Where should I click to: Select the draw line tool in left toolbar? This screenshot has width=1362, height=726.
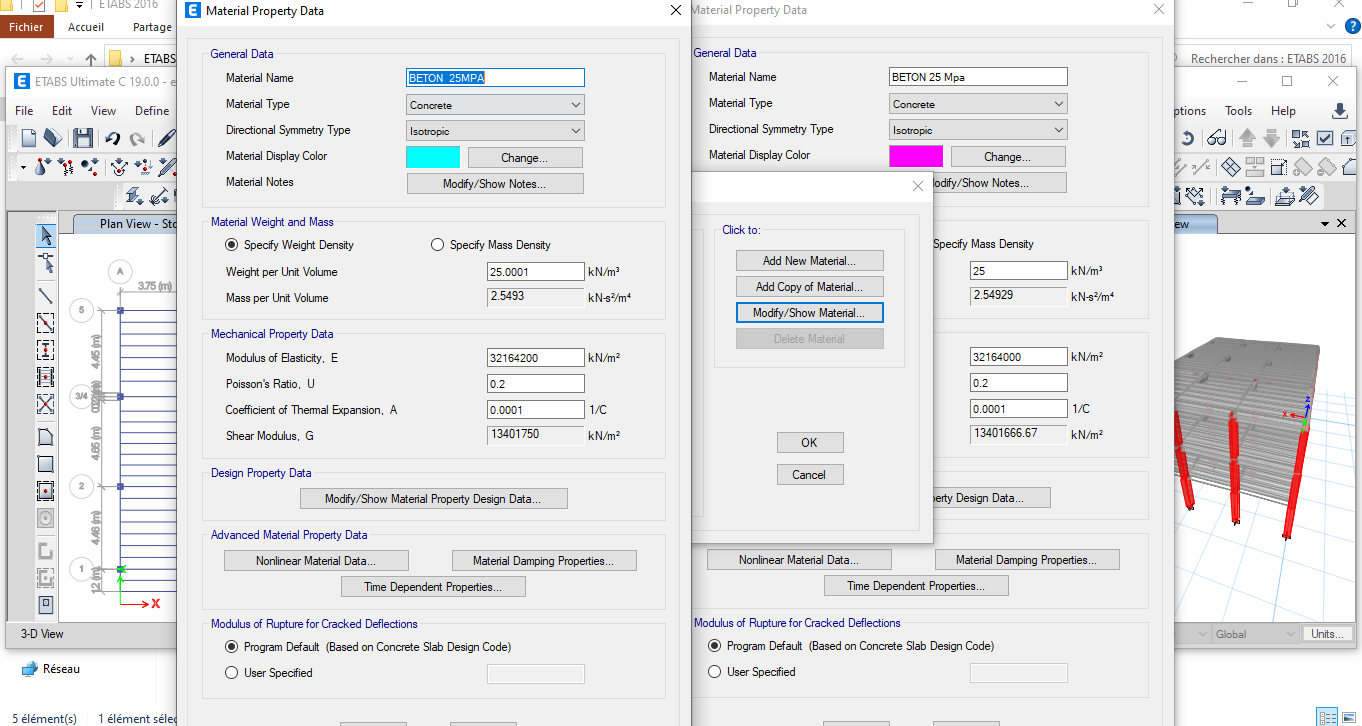[46, 296]
